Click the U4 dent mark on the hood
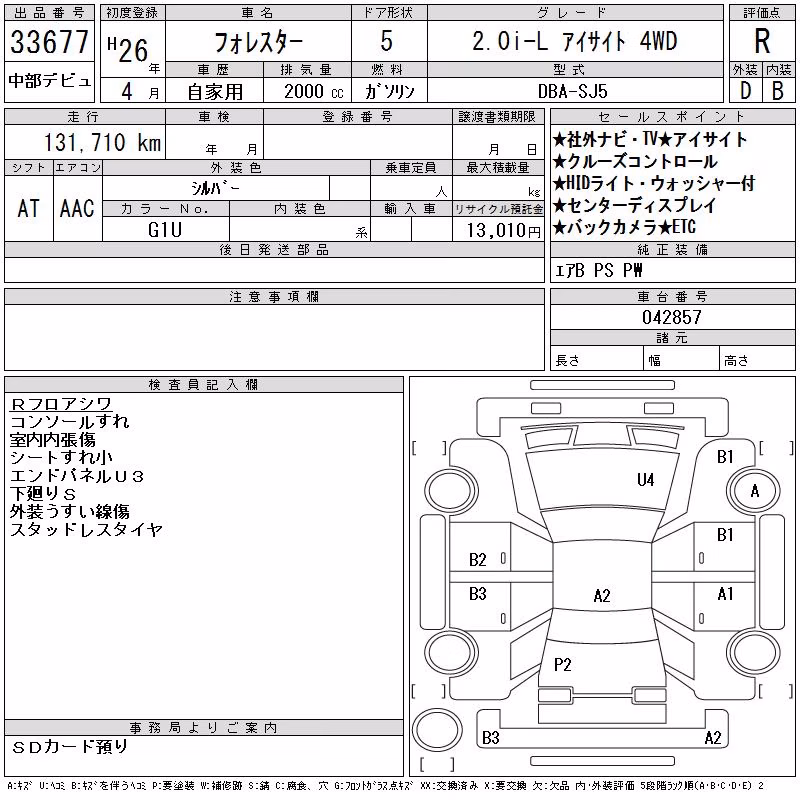 click(x=645, y=480)
